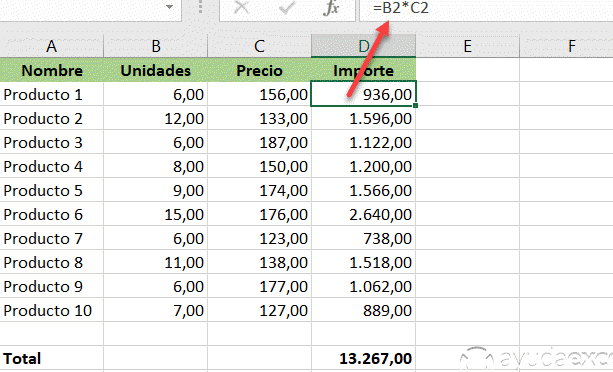The width and height of the screenshot is (613, 372).
Task: Select column E header
Action: (468, 46)
